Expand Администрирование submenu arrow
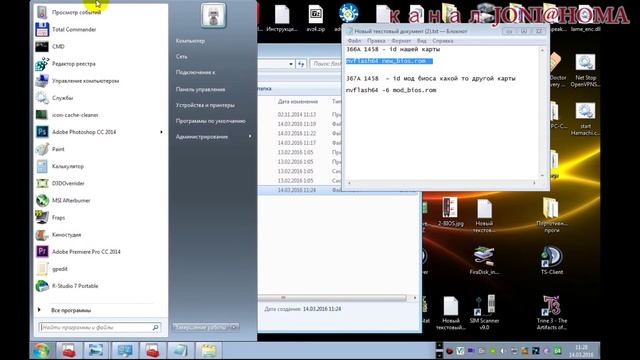Image resolution: width=640 pixels, height=360 pixels. point(250,136)
